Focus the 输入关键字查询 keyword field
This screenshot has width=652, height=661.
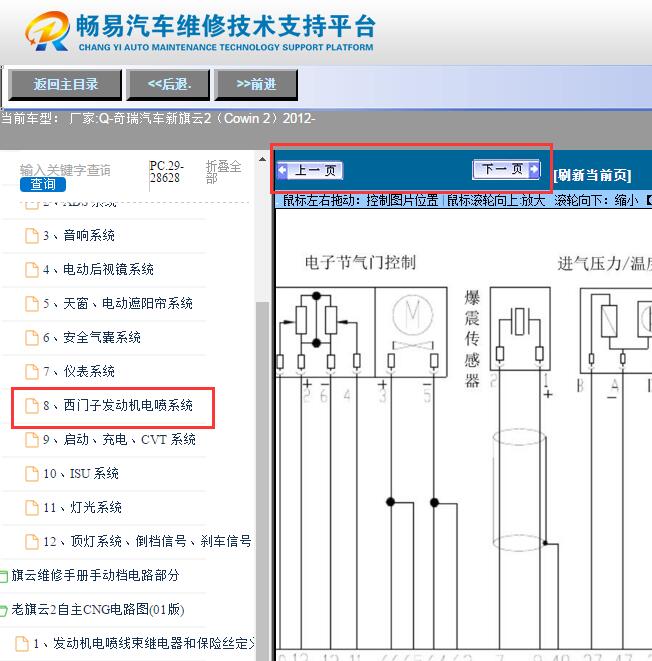(x=65, y=170)
